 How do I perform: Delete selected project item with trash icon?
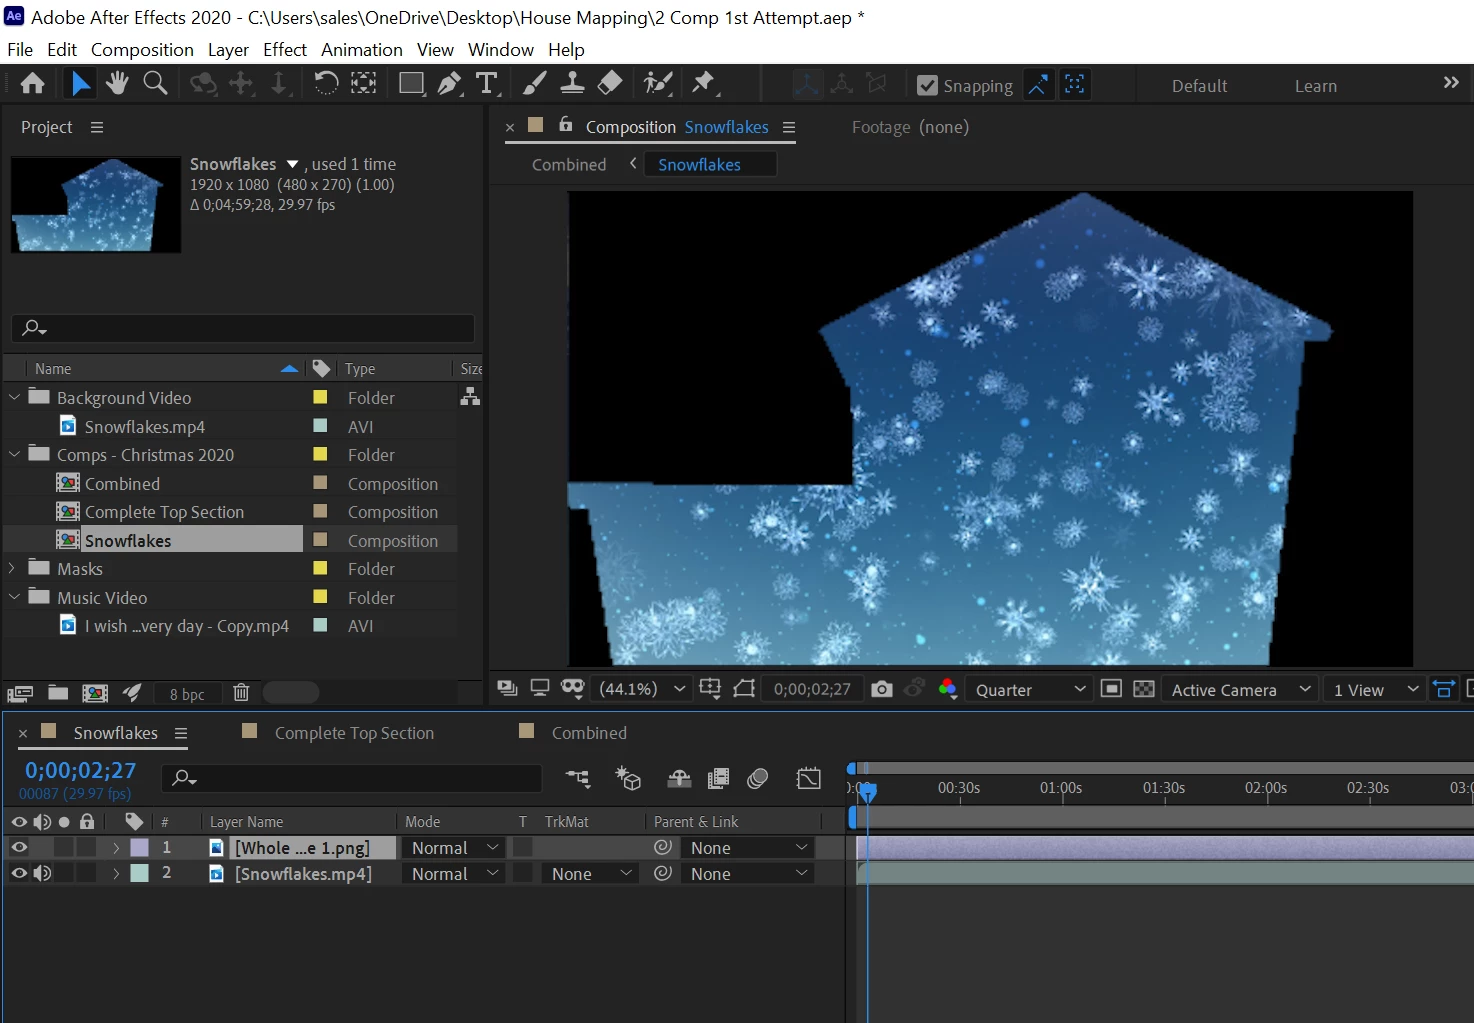[x=241, y=692]
